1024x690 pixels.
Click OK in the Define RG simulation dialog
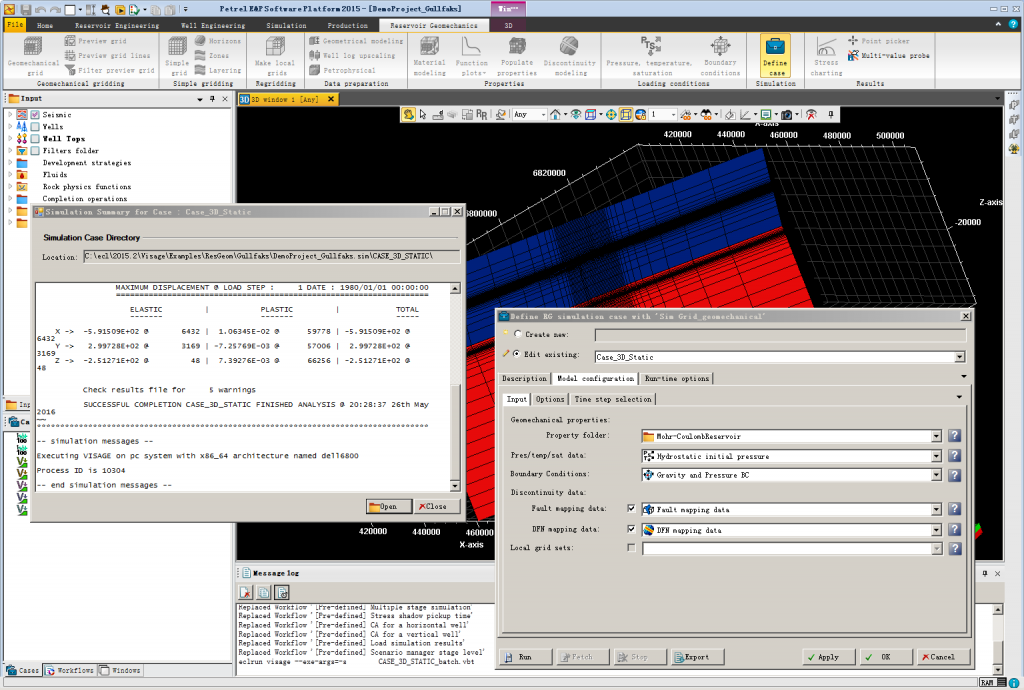click(886, 657)
